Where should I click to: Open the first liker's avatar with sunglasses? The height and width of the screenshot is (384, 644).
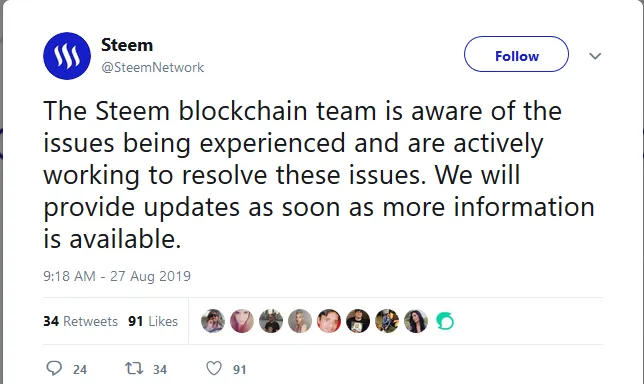coord(213,321)
